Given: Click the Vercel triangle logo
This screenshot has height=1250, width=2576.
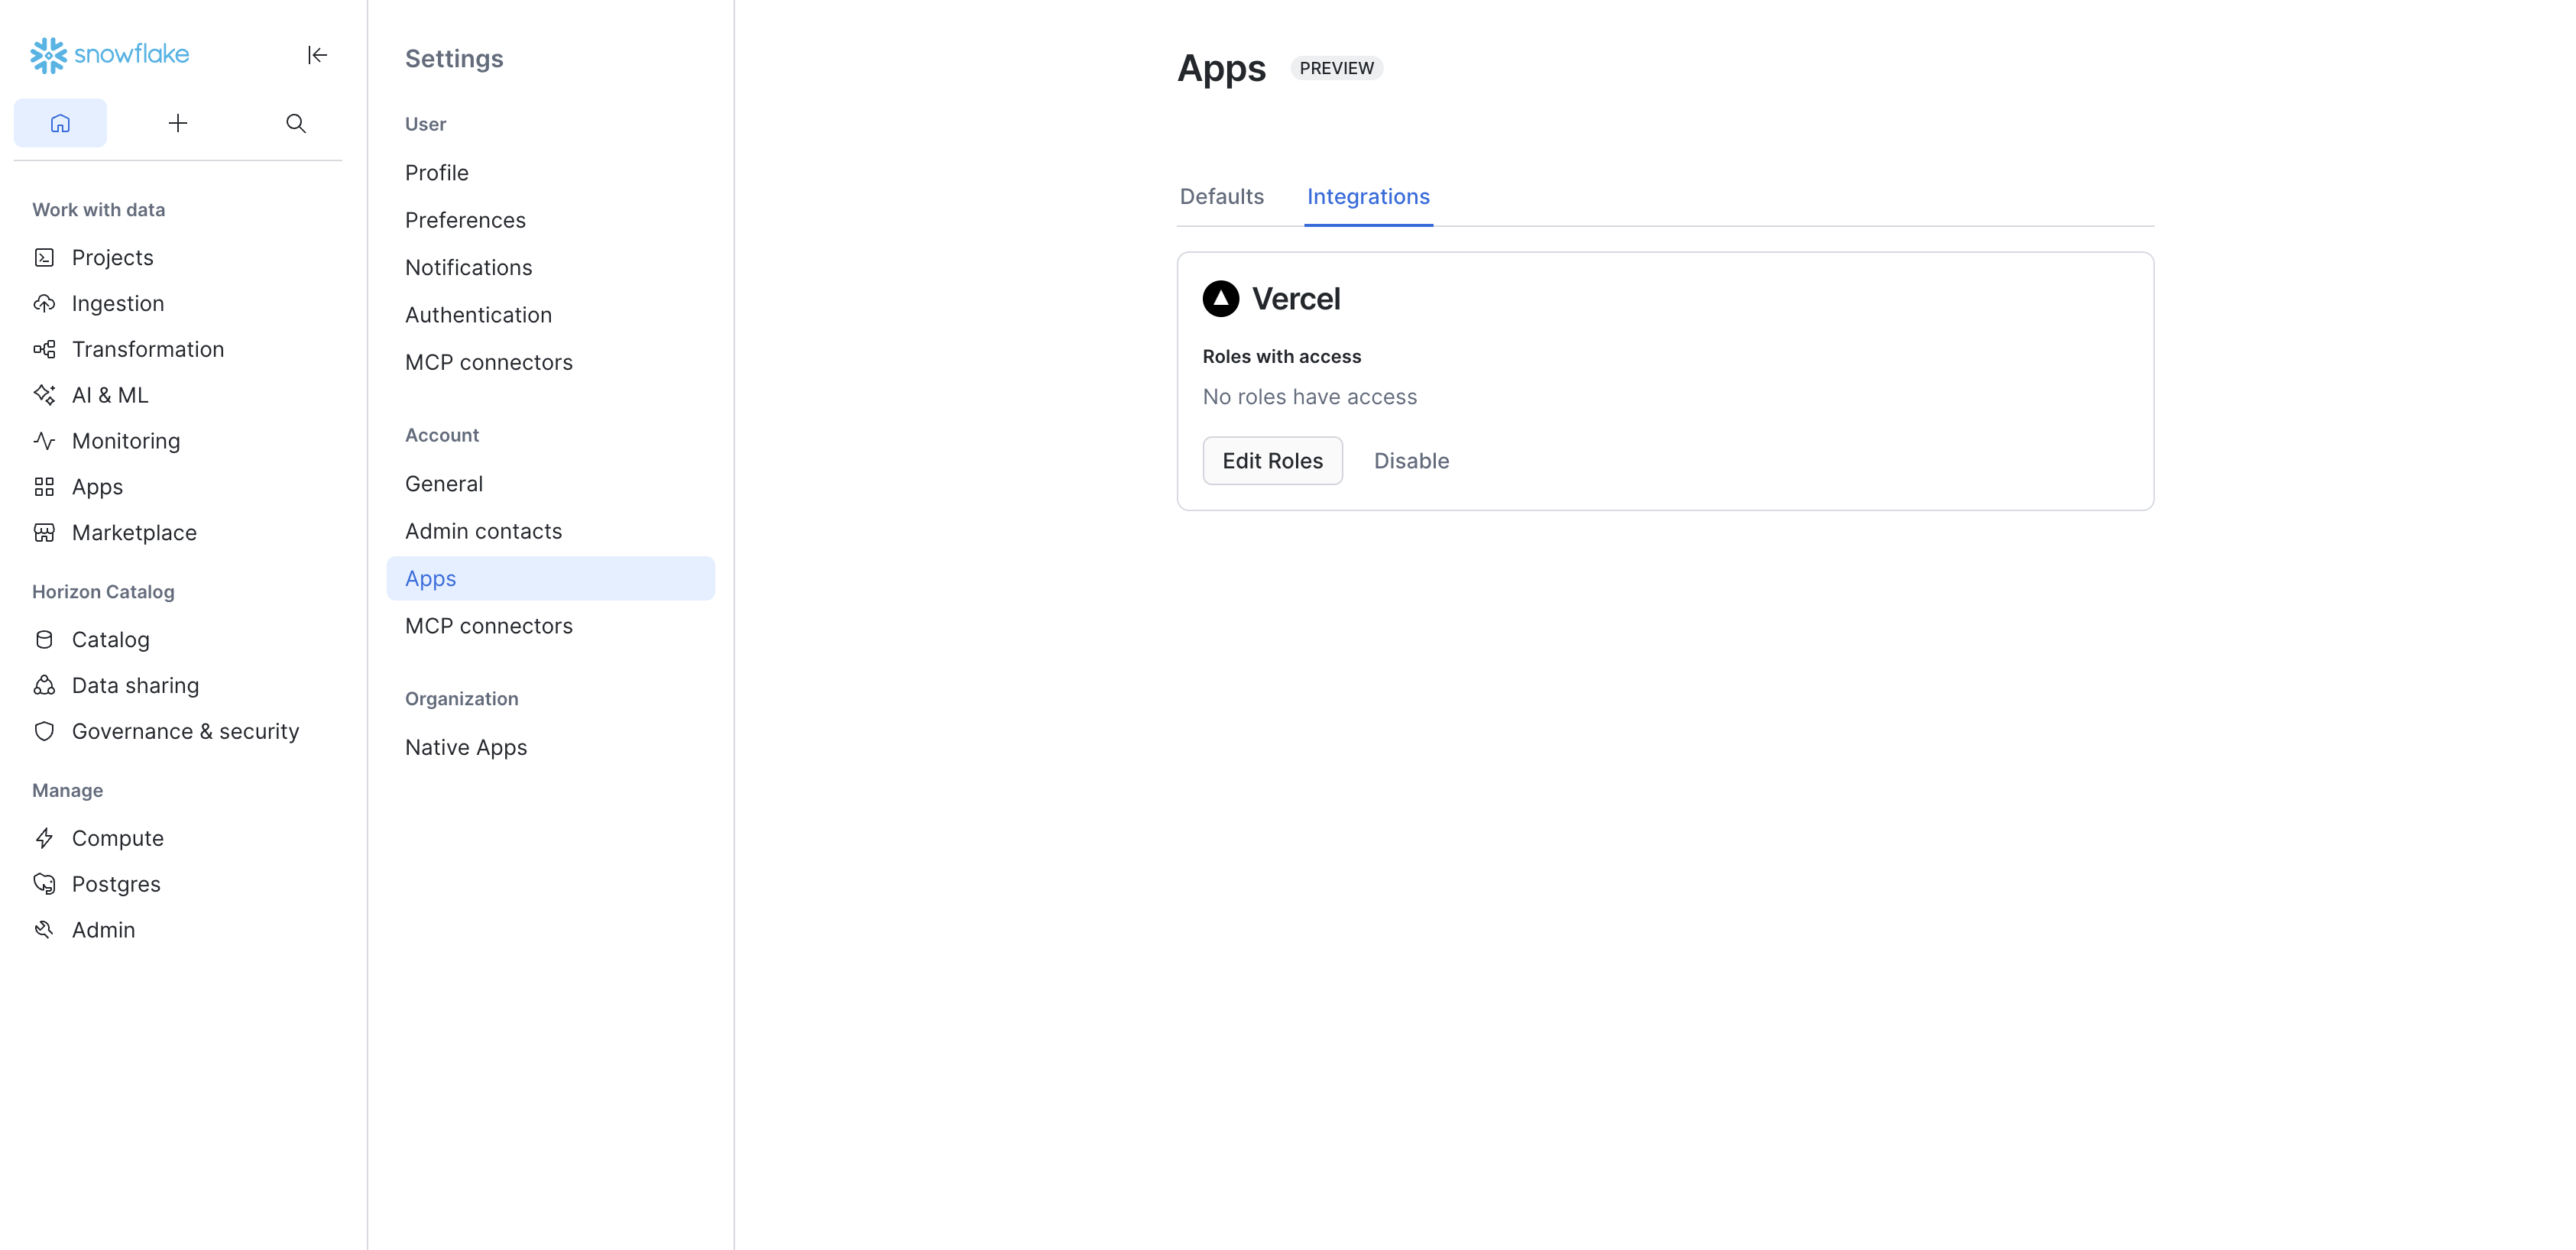Looking at the screenshot, I should point(1220,299).
